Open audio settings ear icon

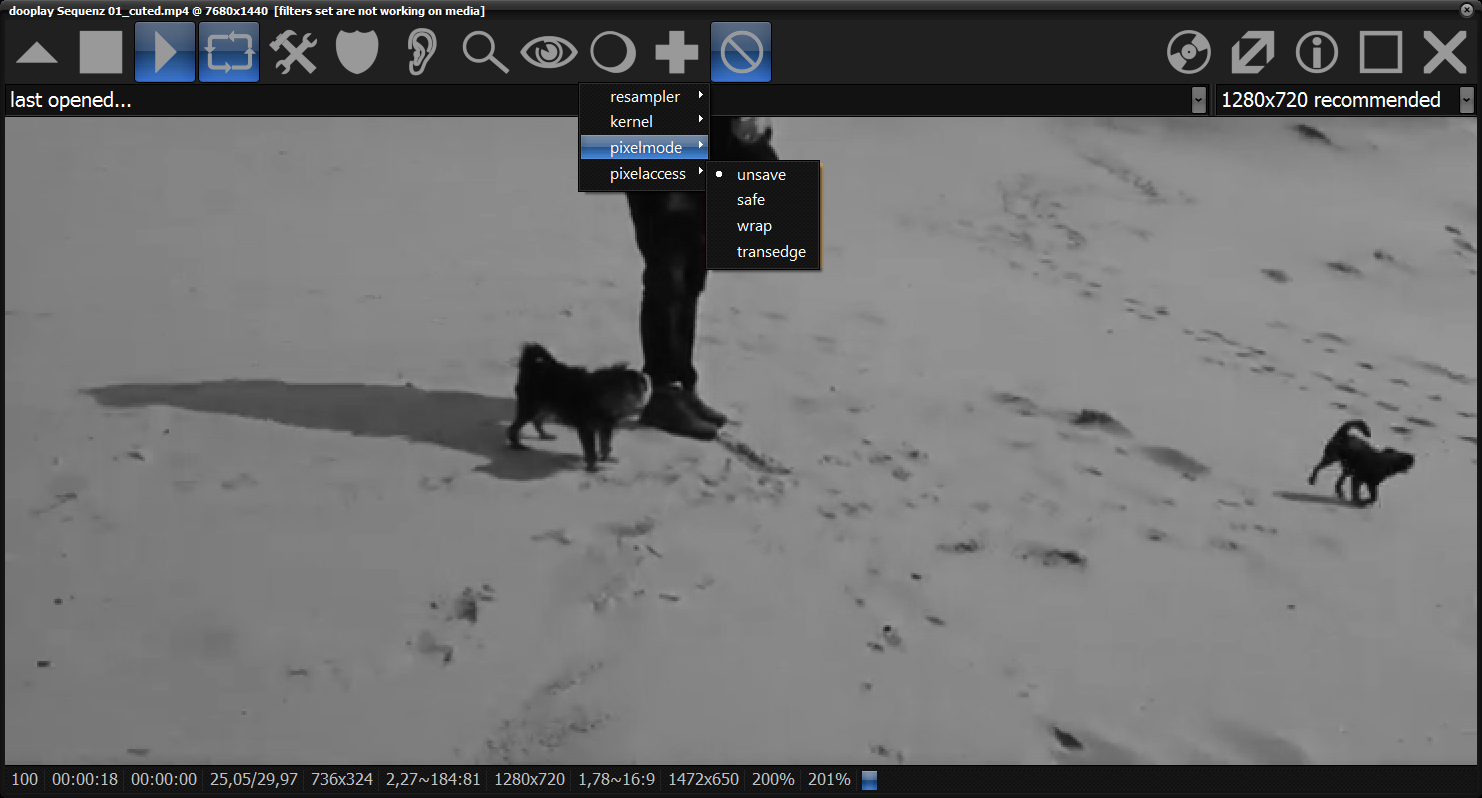click(x=421, y=53)
